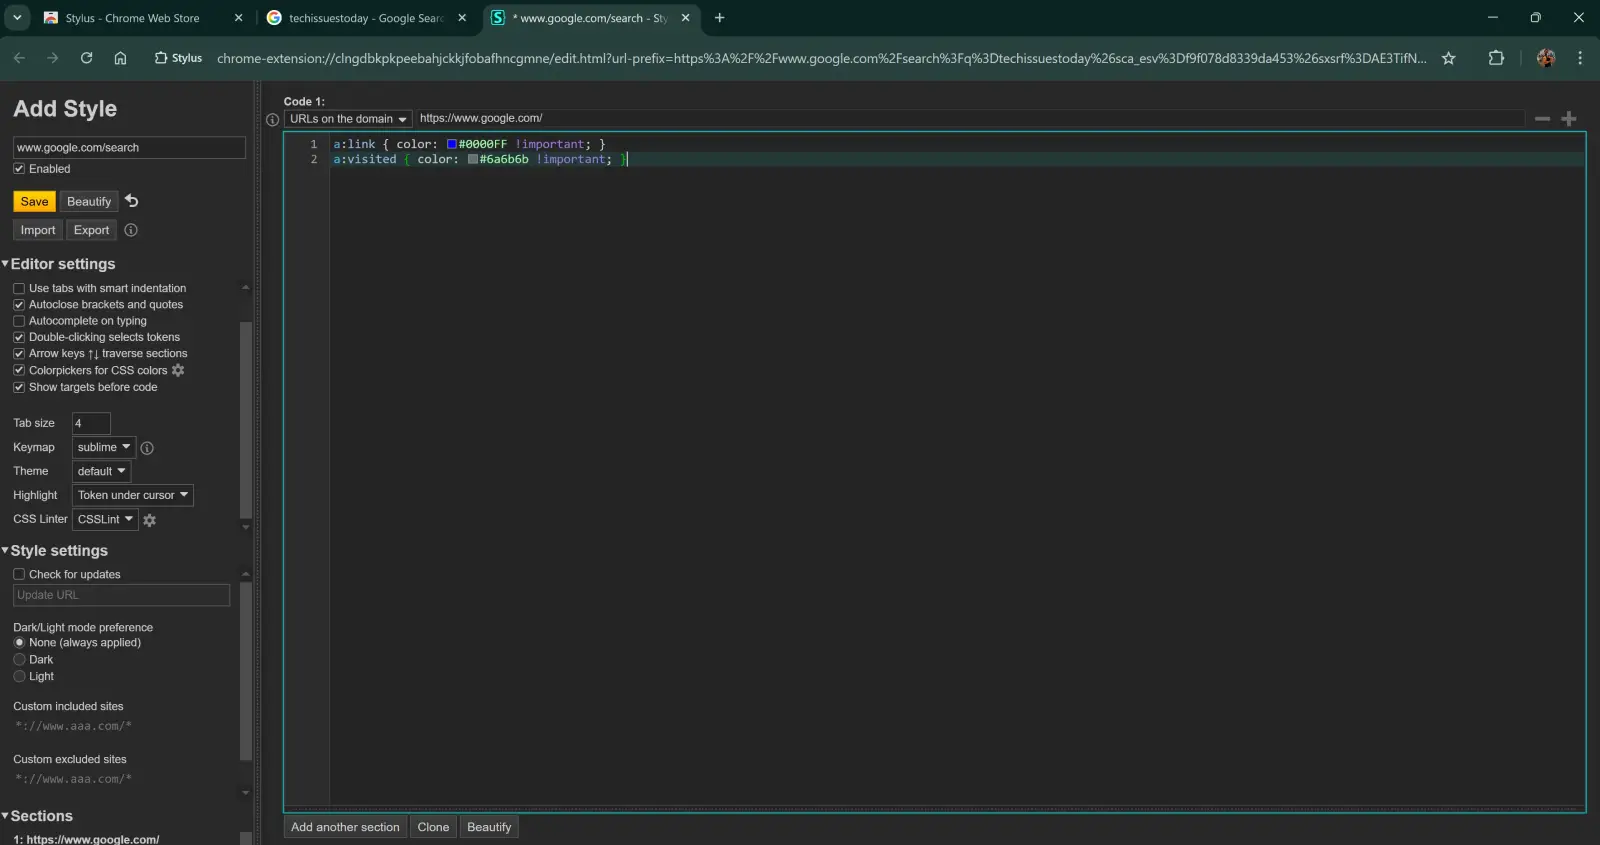
Task: Add applies-to rule with plus icon
Action: click(x=1569, y=119)
